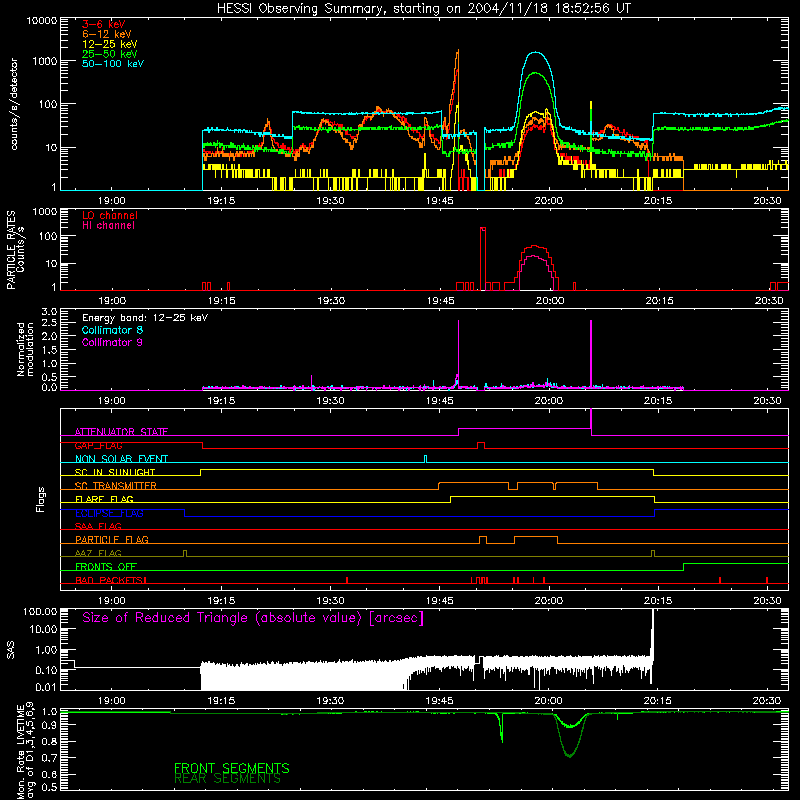The width and height of the screenshot is (800, 800).
Task: Click the ATTENUATOR_STATE flag label
Action: click(121, 432)
